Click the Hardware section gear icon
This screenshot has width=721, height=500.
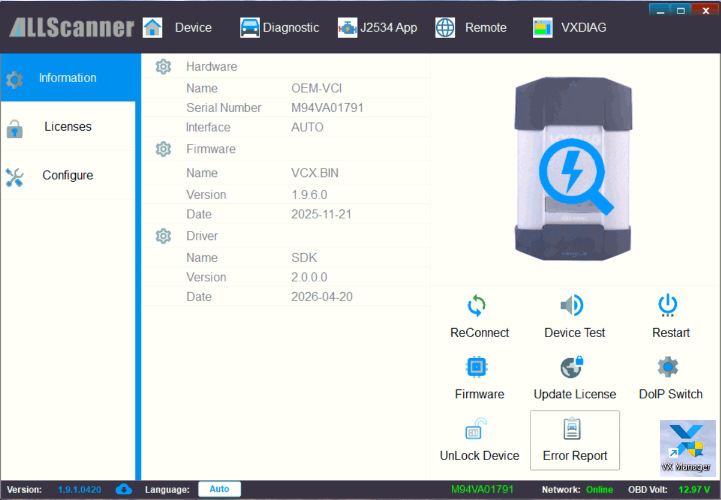tap(163, 67)
